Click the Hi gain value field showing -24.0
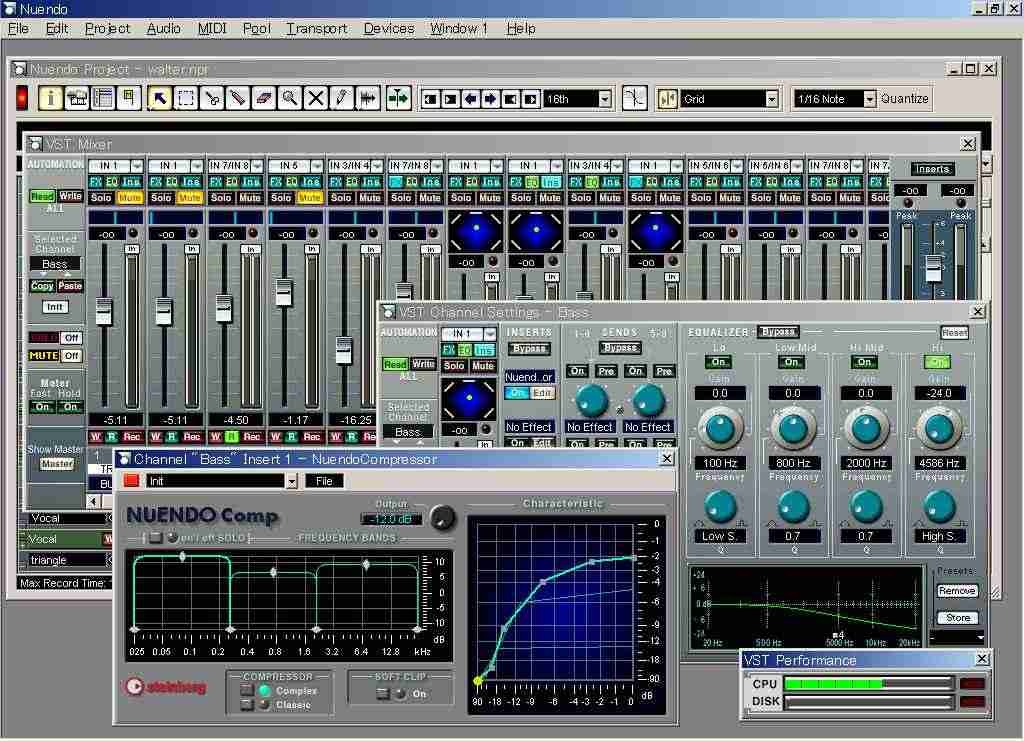Viewport: 1024px width, 741px height. pos(939,393)
